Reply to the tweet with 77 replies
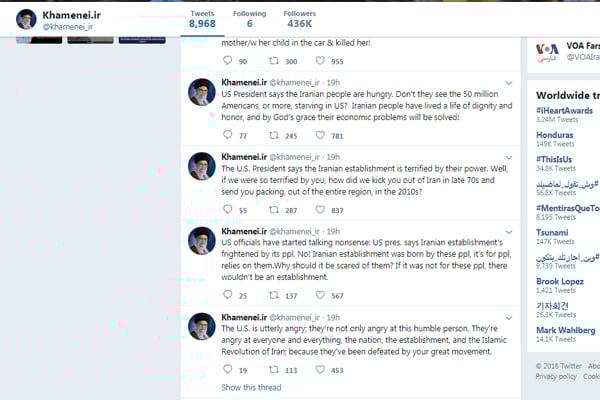 click(x=227, y=136)
